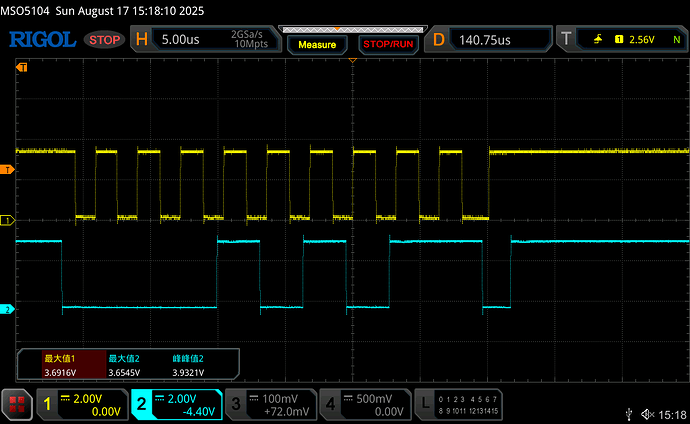The image size is (690, 424).
Task: Select the 最大值1 measurement result
Action: [x=61, y=364]
